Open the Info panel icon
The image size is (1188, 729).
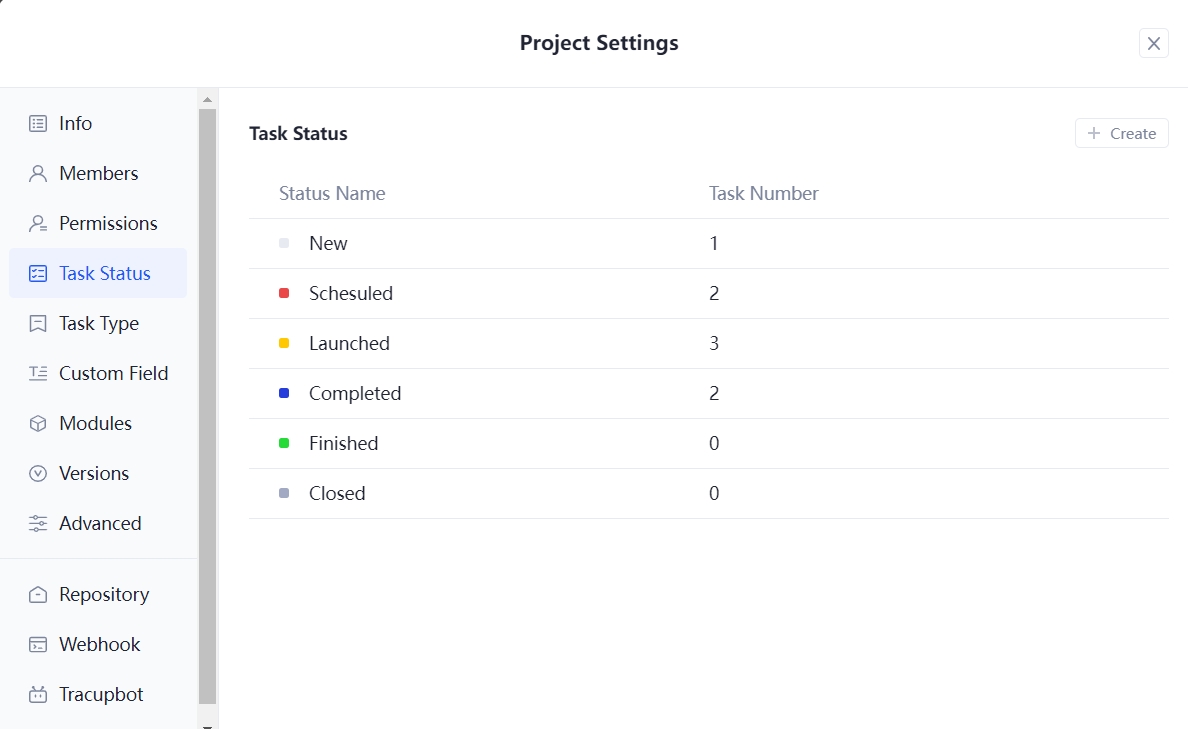[37, 123]
